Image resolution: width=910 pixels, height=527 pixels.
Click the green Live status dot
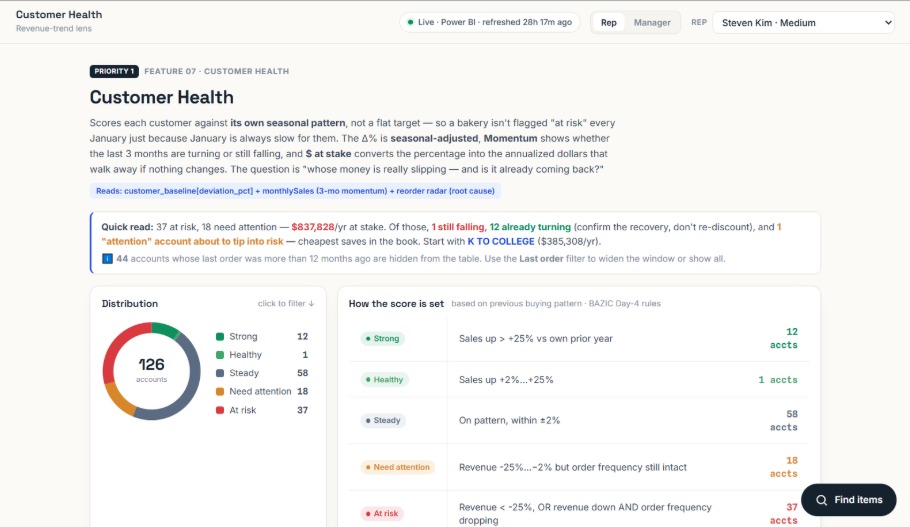pos(410,23)
